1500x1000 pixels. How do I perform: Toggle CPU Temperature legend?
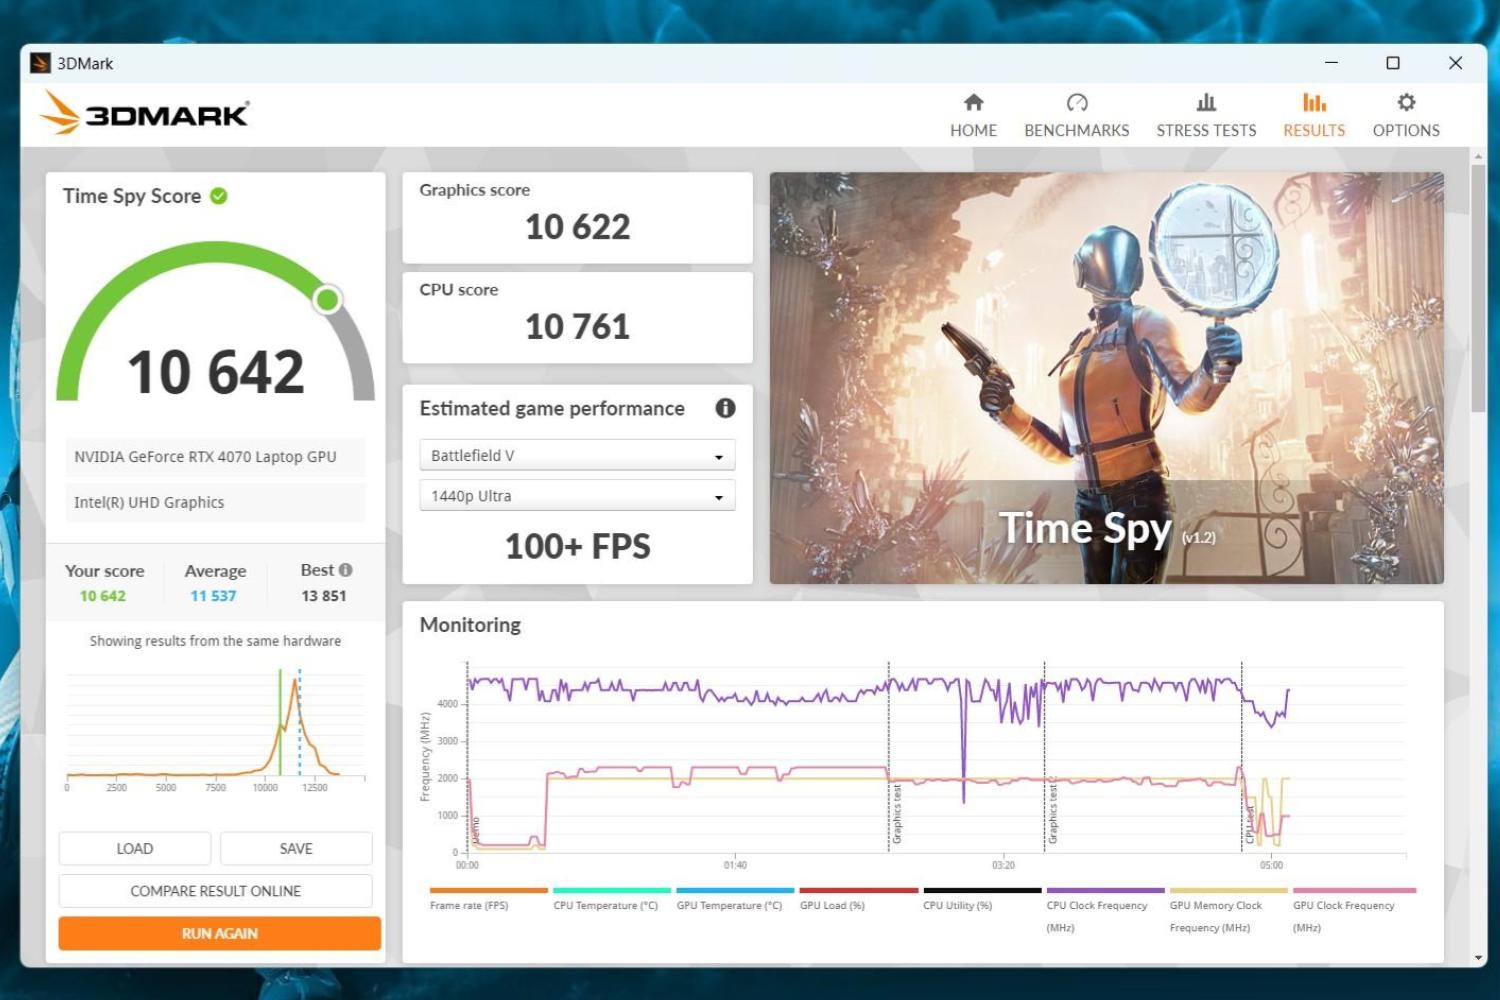tap(611, 899)
